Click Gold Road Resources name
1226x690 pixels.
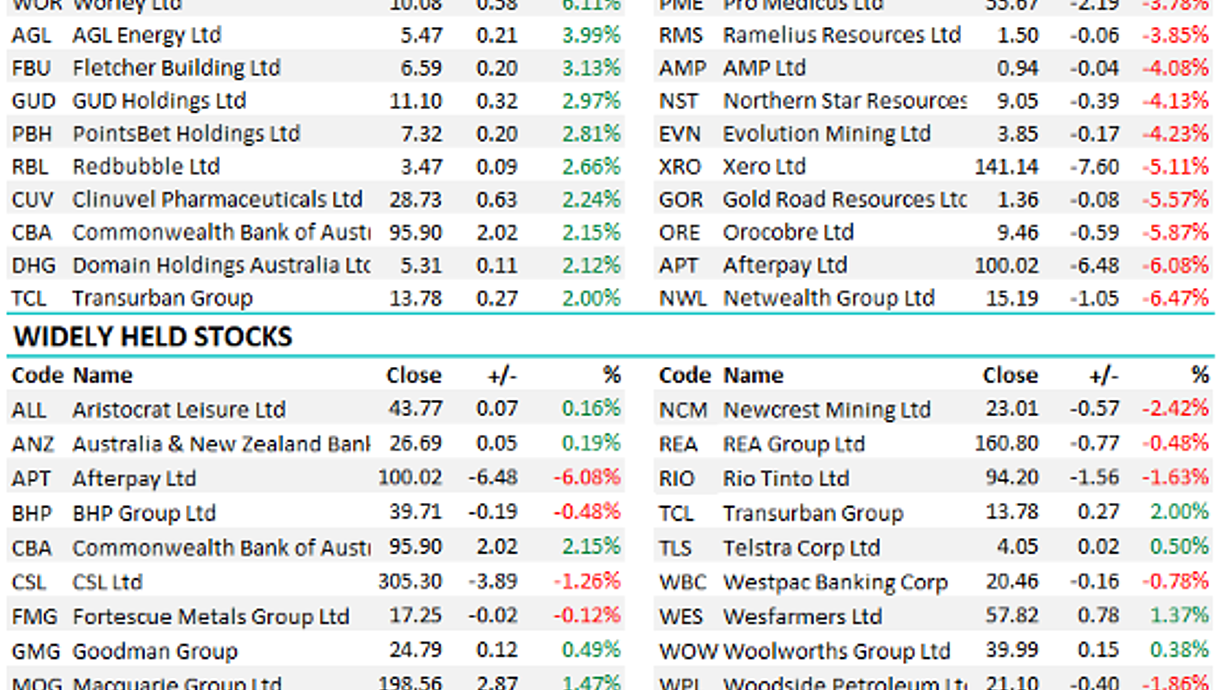(x=845, y=200)
